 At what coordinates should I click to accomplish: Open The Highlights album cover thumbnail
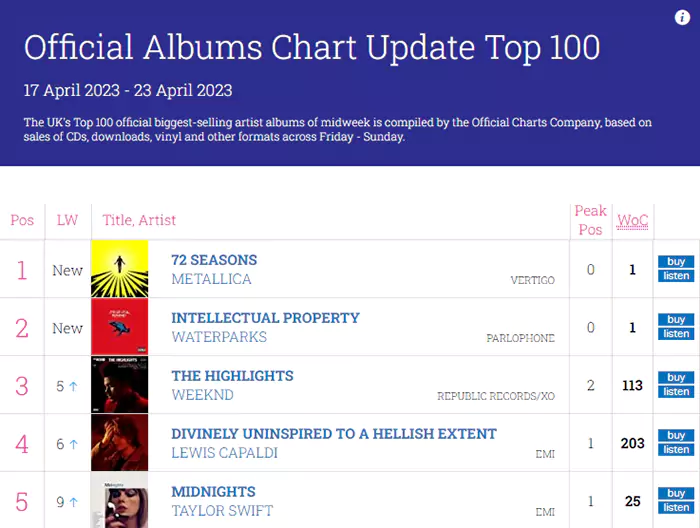(120, 385)
